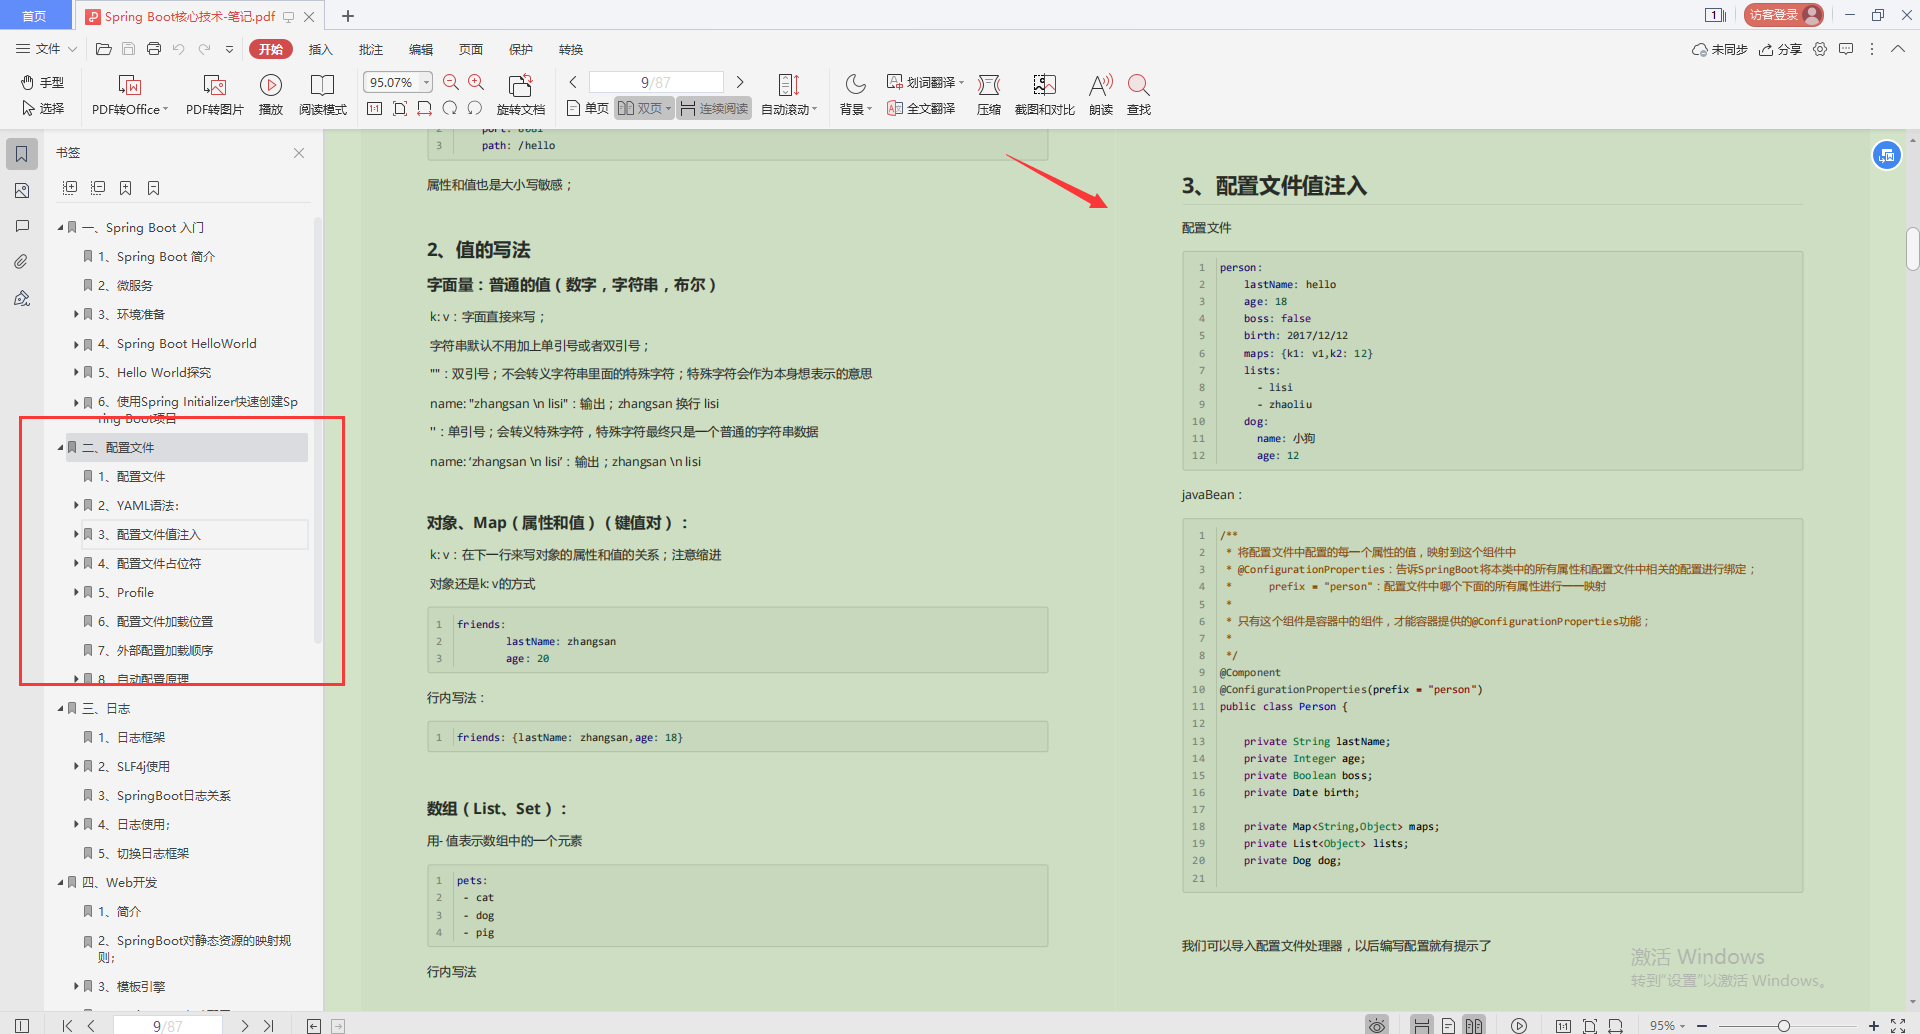Switch to 转换 tab
This screenshot has height=1034, width=1920.
pos(570,49)
